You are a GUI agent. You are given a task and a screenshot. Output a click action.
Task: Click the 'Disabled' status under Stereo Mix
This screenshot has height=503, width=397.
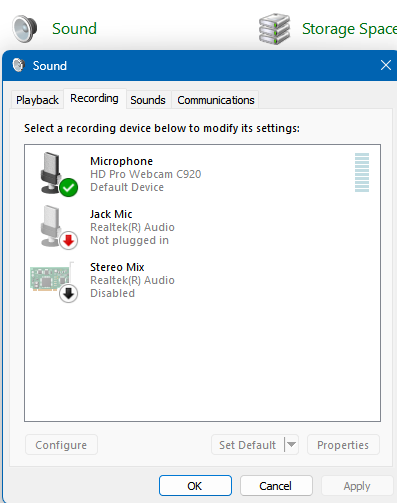[112, 293]
